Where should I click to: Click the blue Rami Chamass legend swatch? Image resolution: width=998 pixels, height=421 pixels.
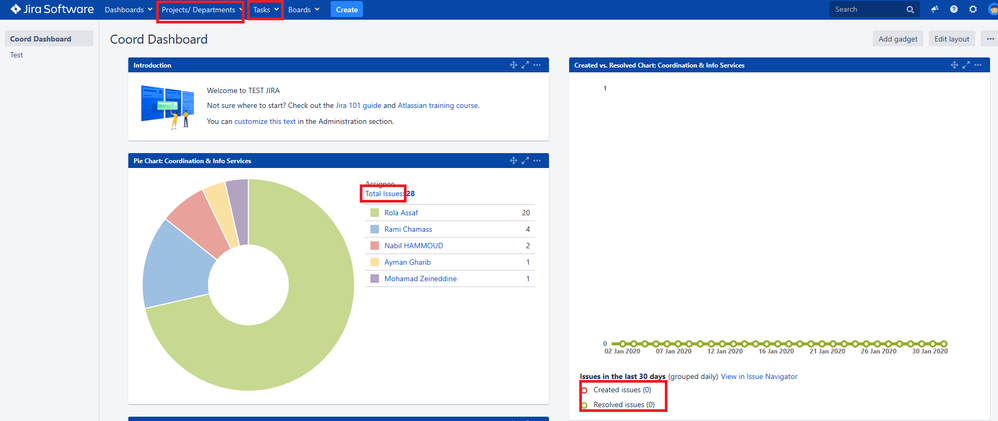pyautogui.click(x=374, y=229)
